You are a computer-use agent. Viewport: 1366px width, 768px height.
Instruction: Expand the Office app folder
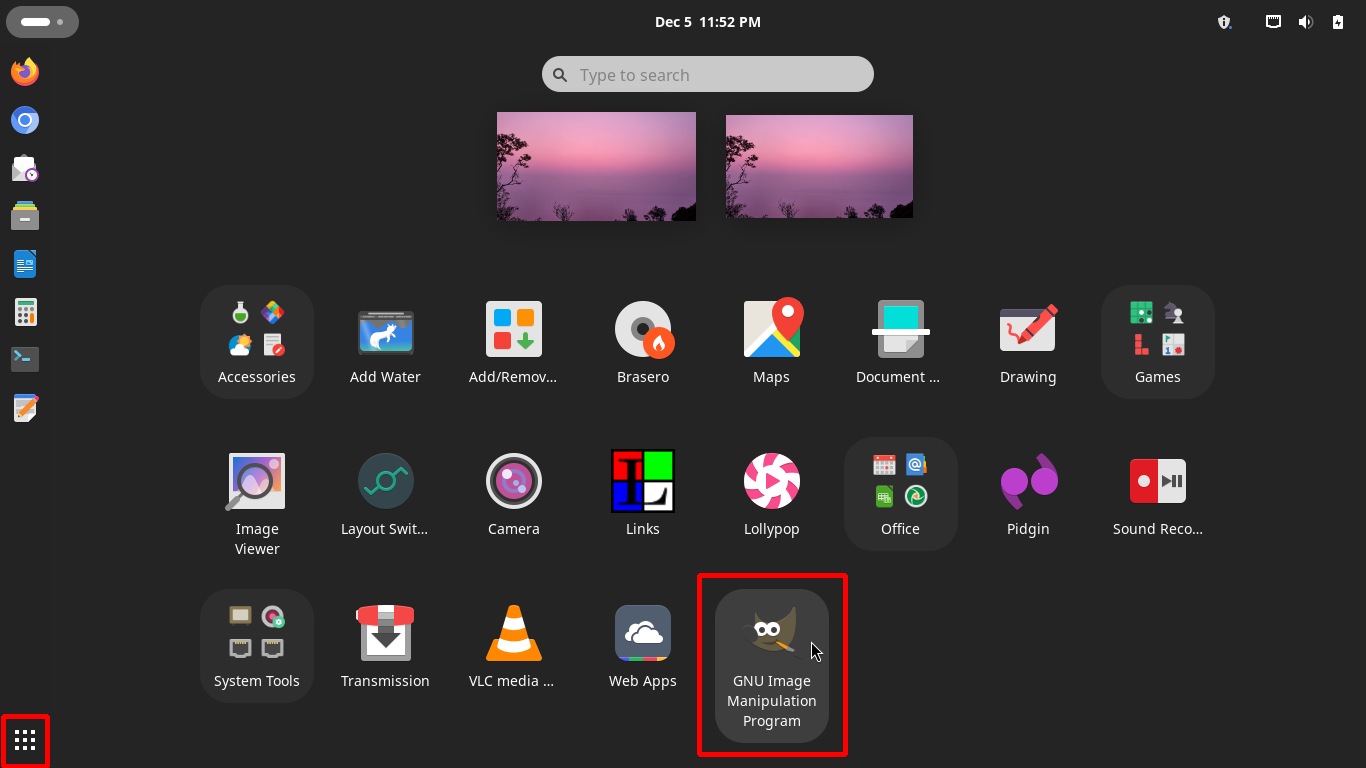pyautogui.click(x=900, y=494)
